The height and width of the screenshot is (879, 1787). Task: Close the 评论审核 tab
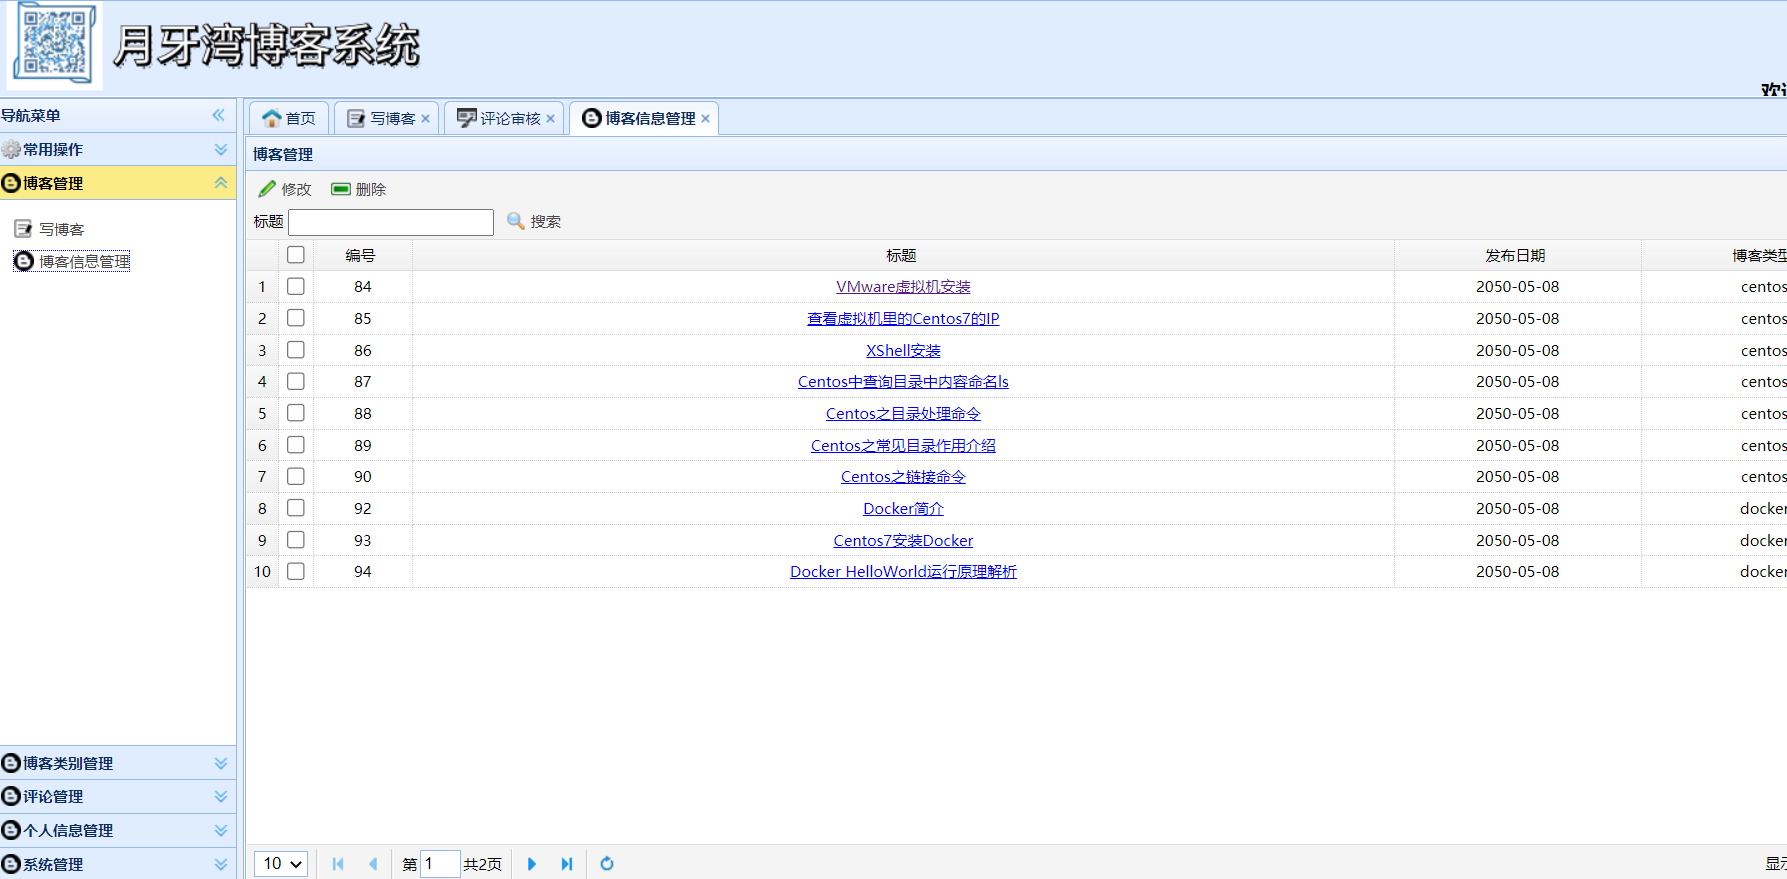pyautogui.click(x=550, y=118)
